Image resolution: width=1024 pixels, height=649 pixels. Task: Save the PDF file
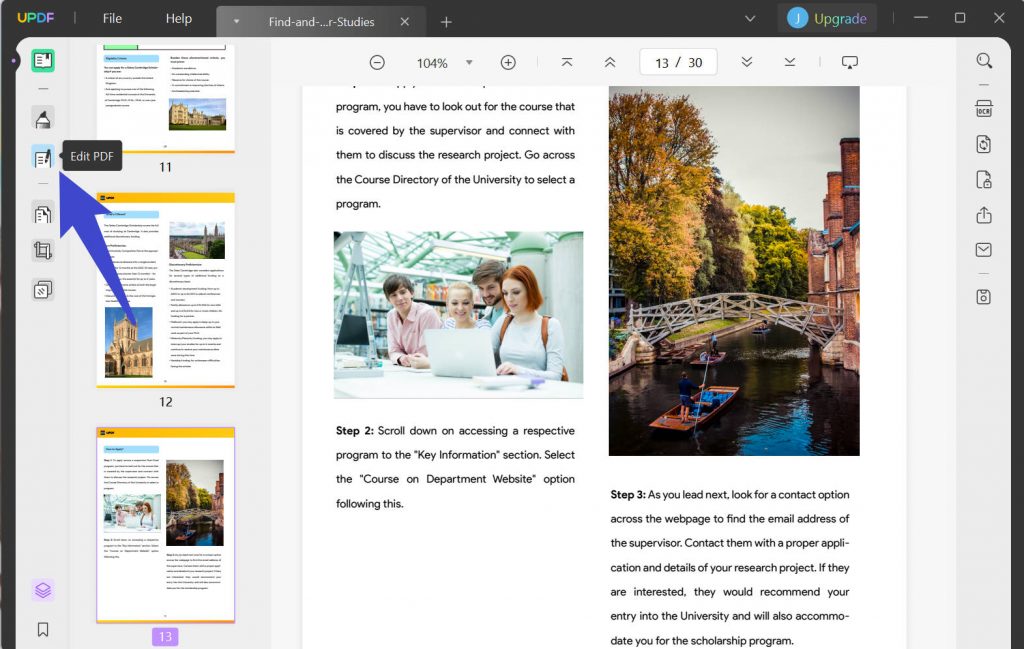click(983, 296)
